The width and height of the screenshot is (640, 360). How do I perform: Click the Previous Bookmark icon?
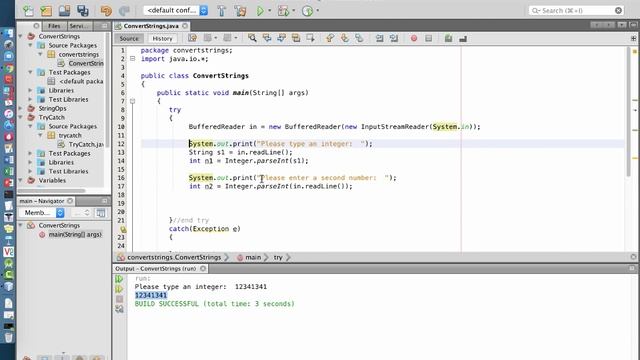(x=330, y=38)
